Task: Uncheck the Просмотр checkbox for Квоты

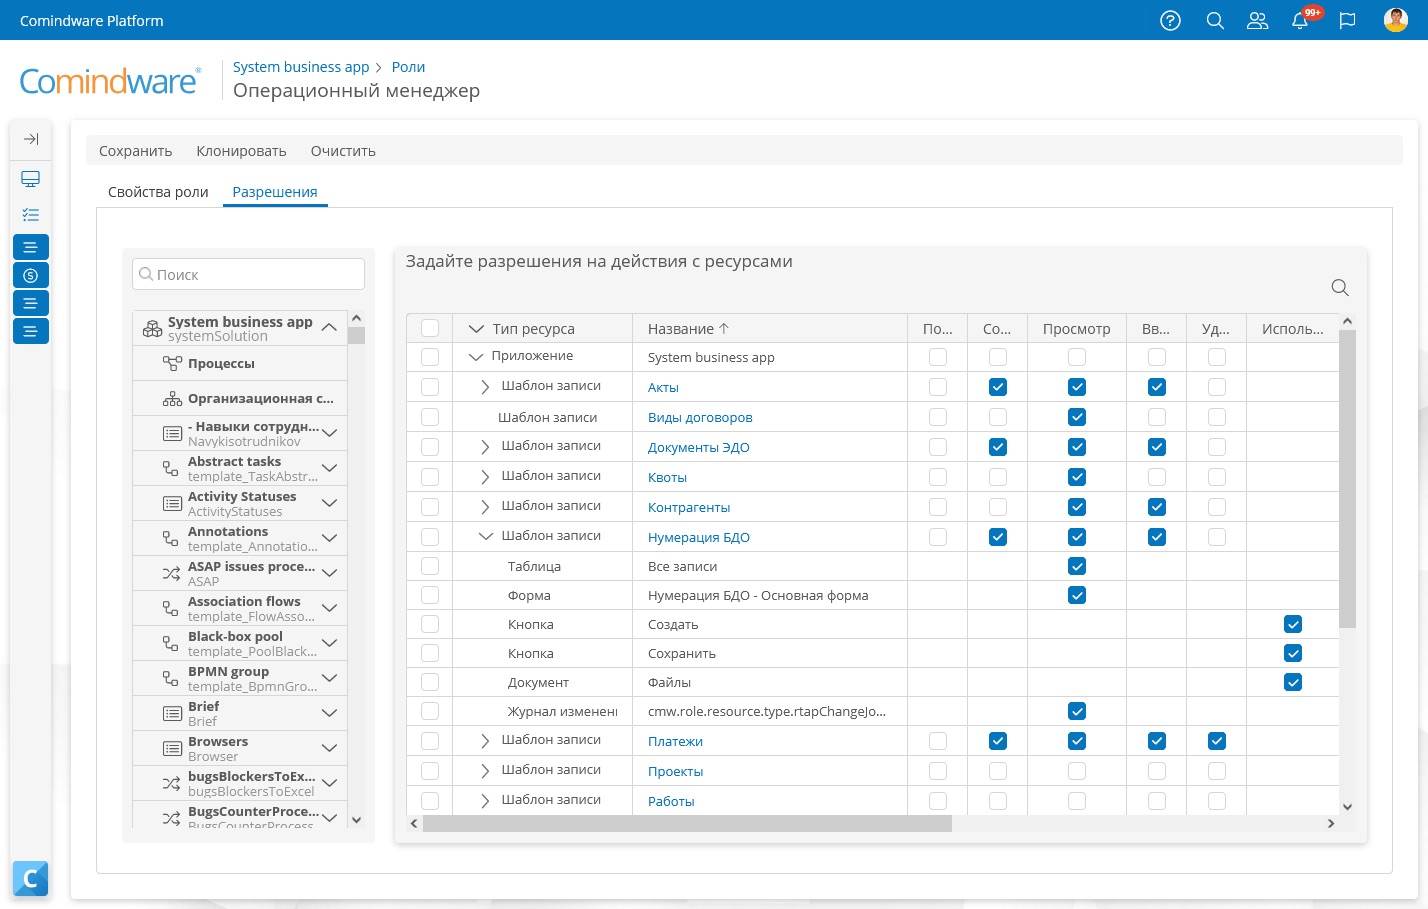Action: [1077, 477]
